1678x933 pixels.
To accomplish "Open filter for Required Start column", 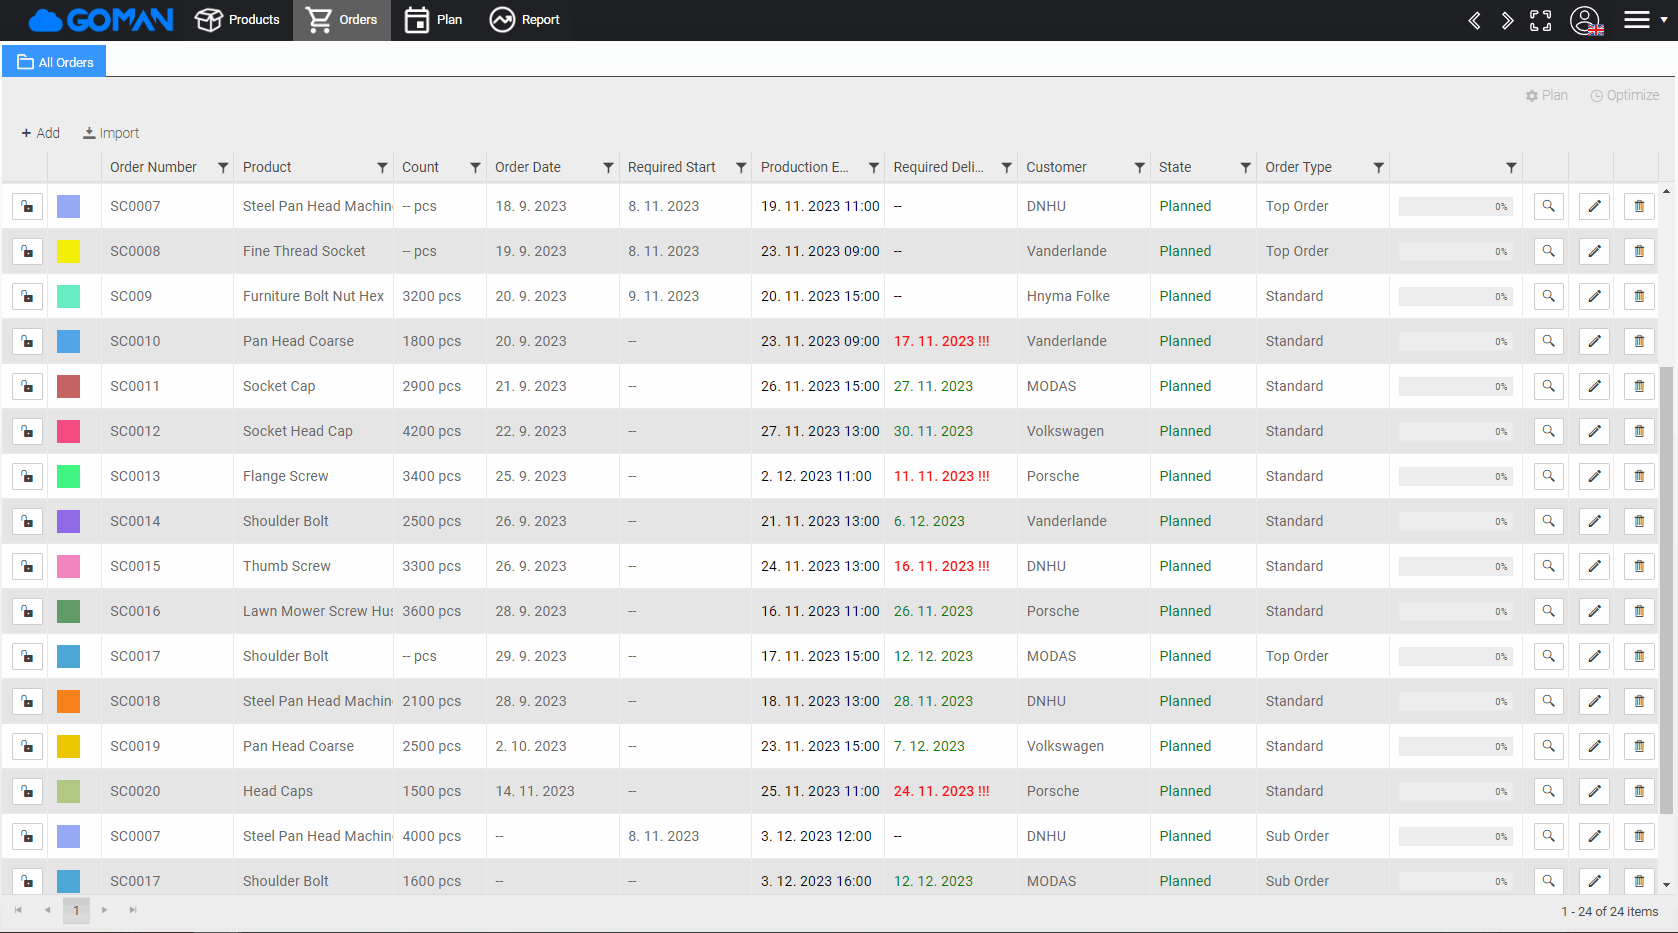I will pos(741,167).
